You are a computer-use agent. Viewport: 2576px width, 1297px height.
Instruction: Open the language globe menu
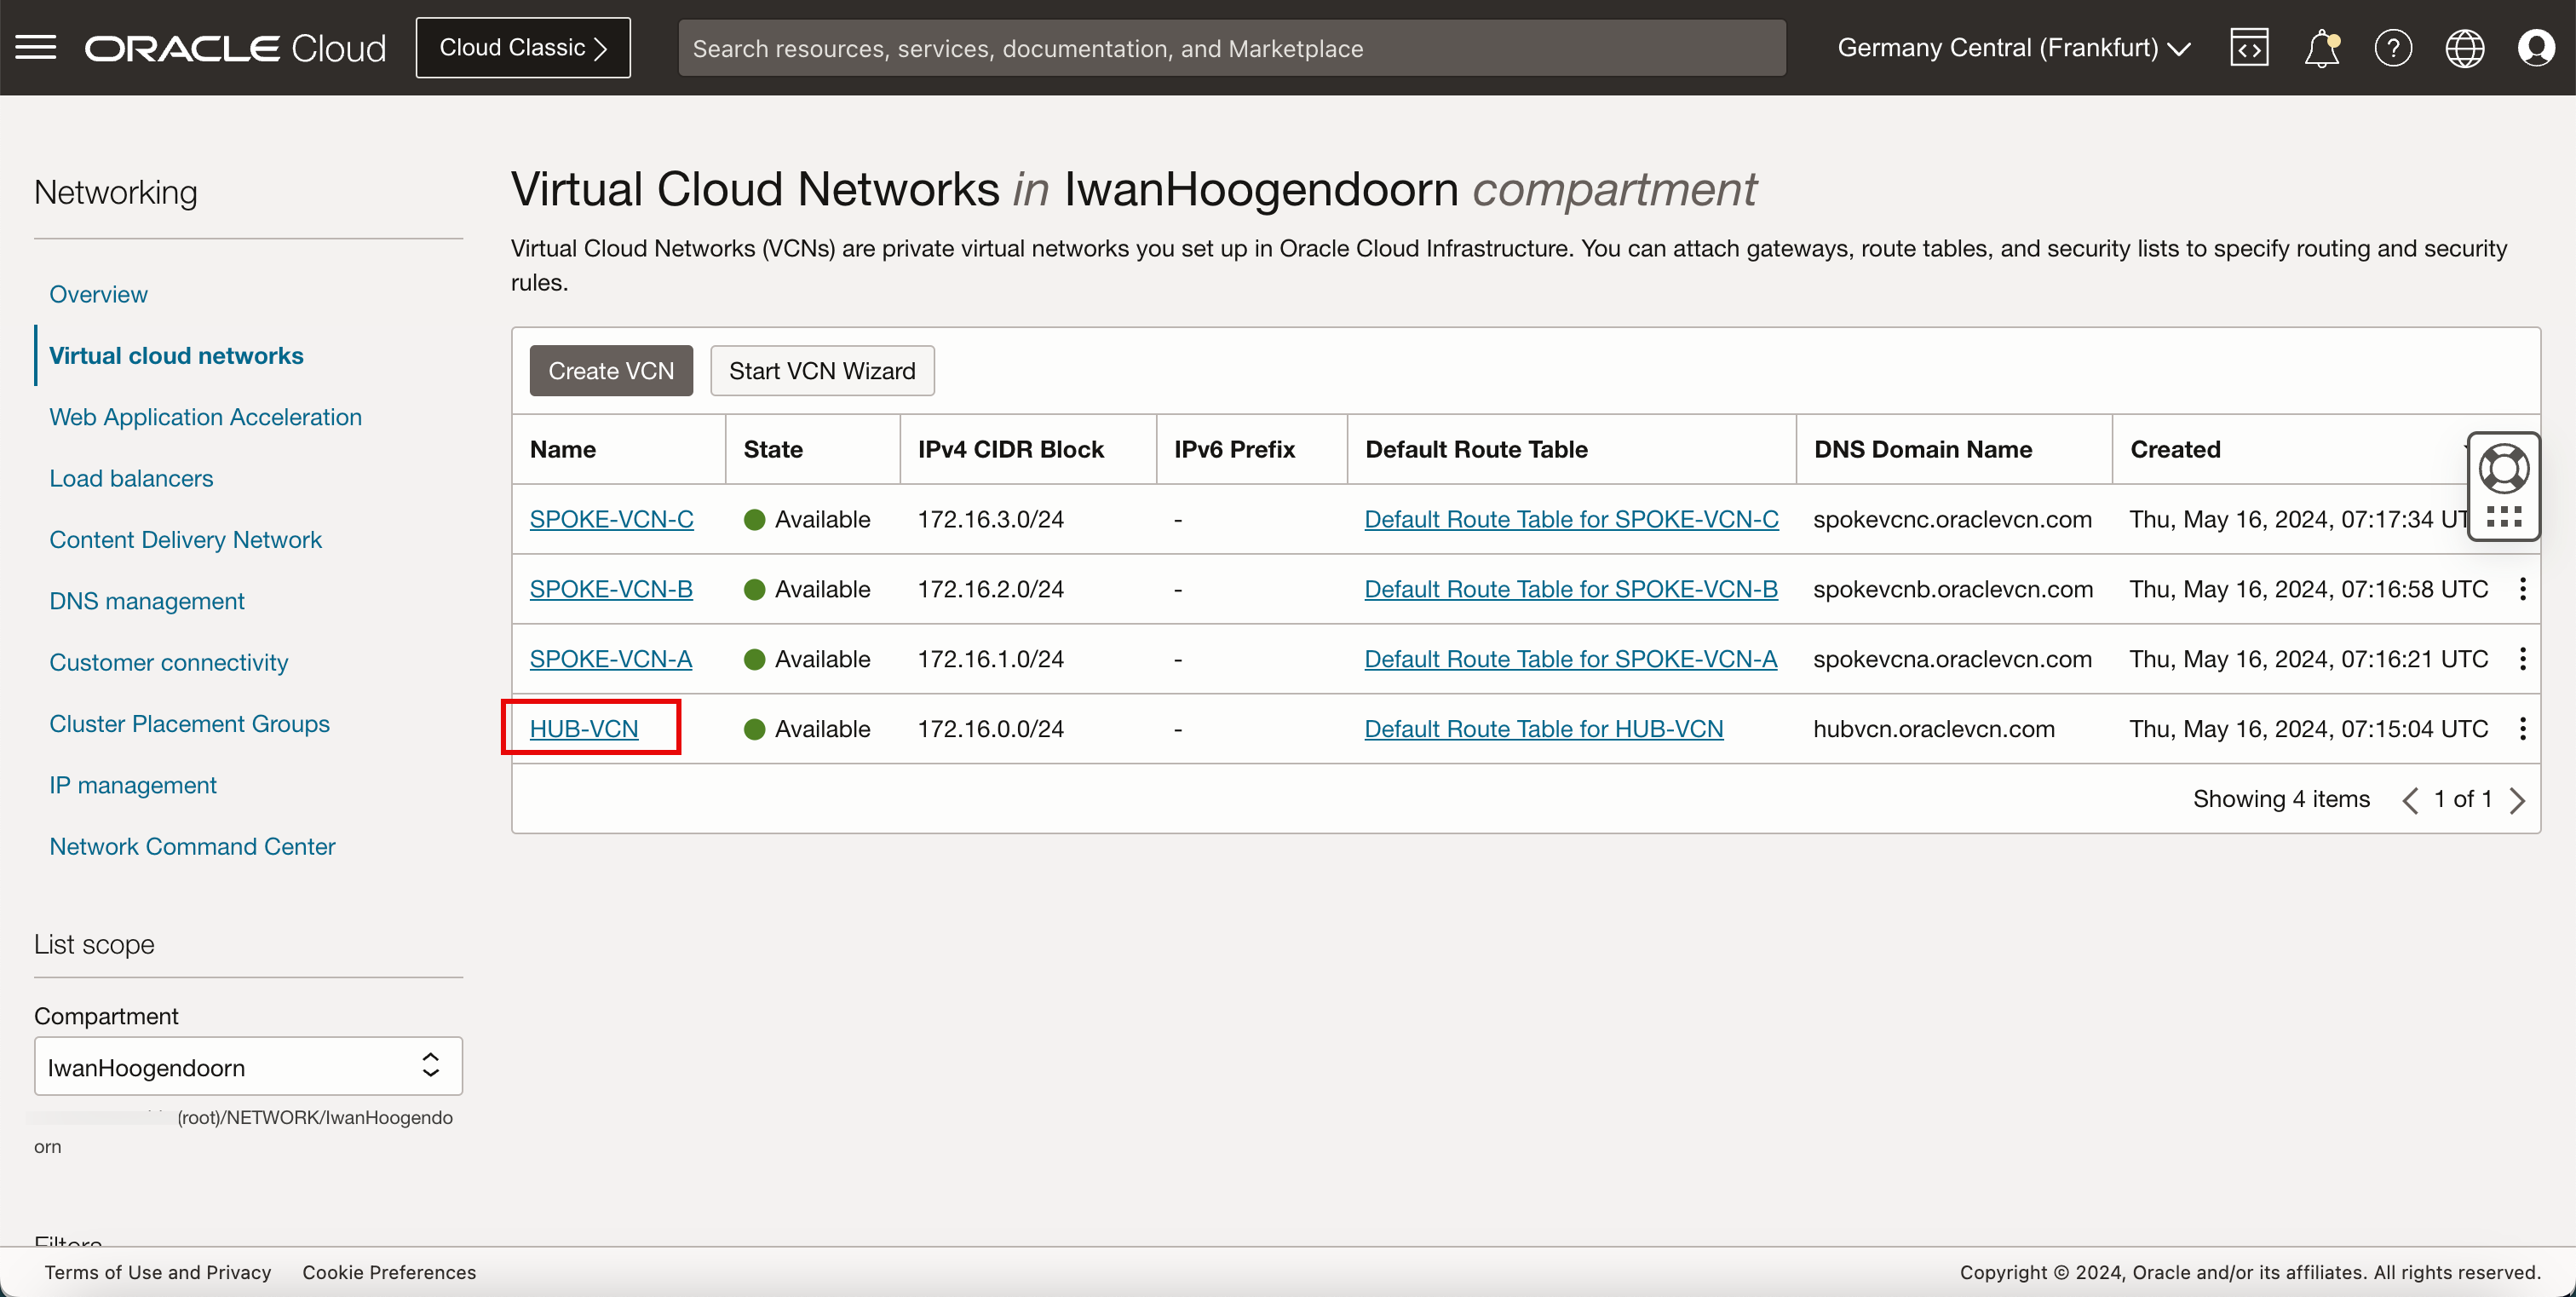pyautogui.click(x=2464, y=48)
